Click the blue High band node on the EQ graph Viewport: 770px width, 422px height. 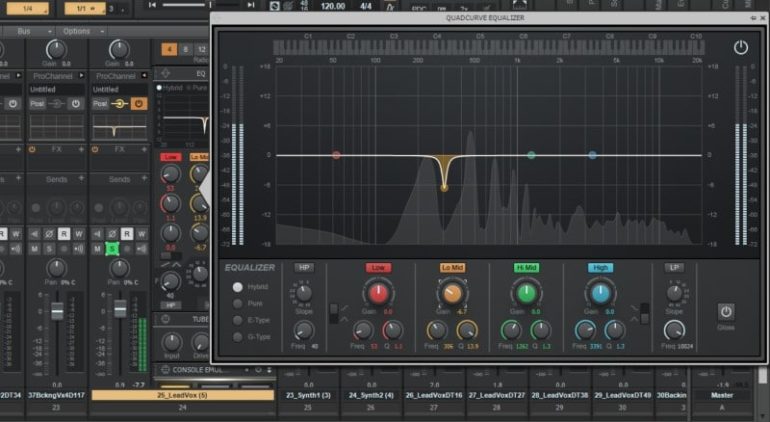click(x=592, y=155)
